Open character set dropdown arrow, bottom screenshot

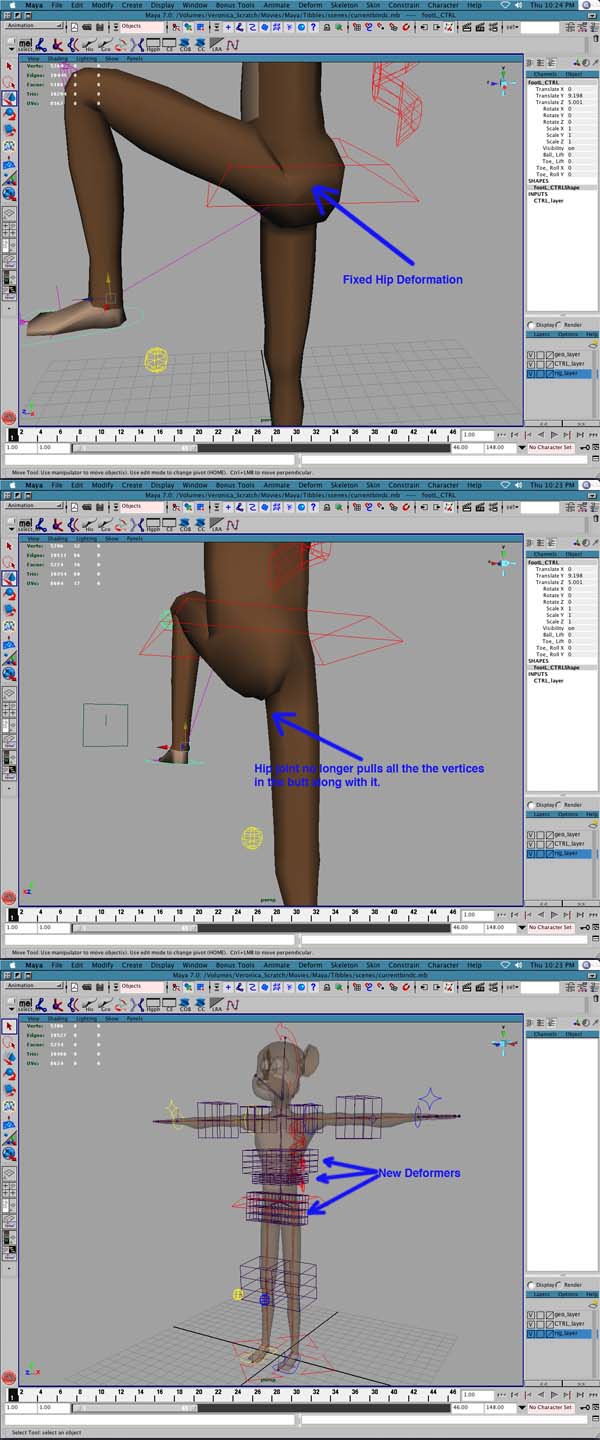[x=523, y=1407]
